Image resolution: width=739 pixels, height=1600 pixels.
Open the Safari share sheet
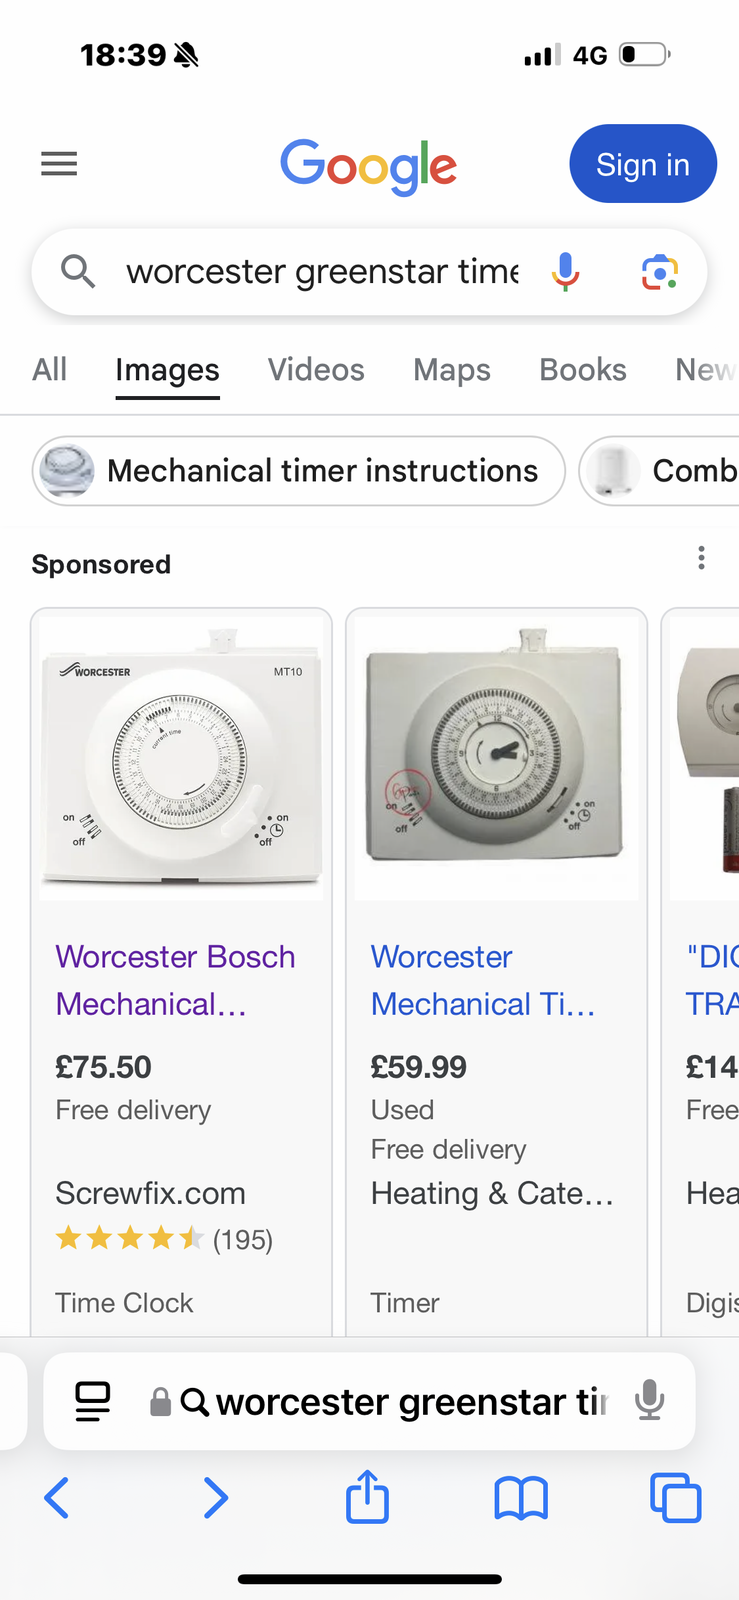tap(367, 1497)
